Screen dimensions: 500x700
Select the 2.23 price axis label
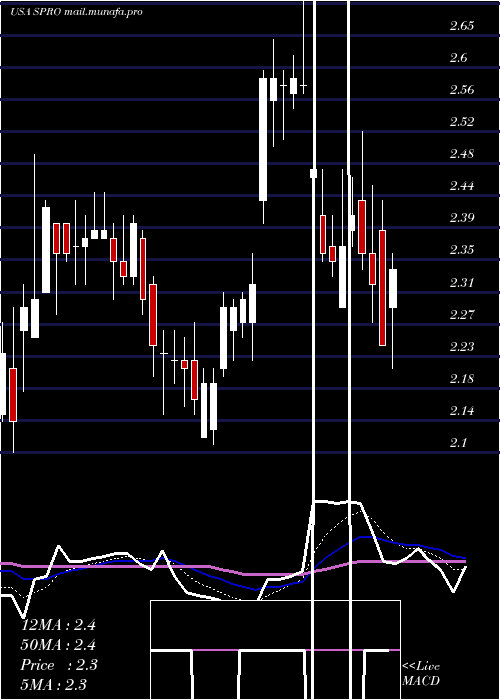point(462,346)
